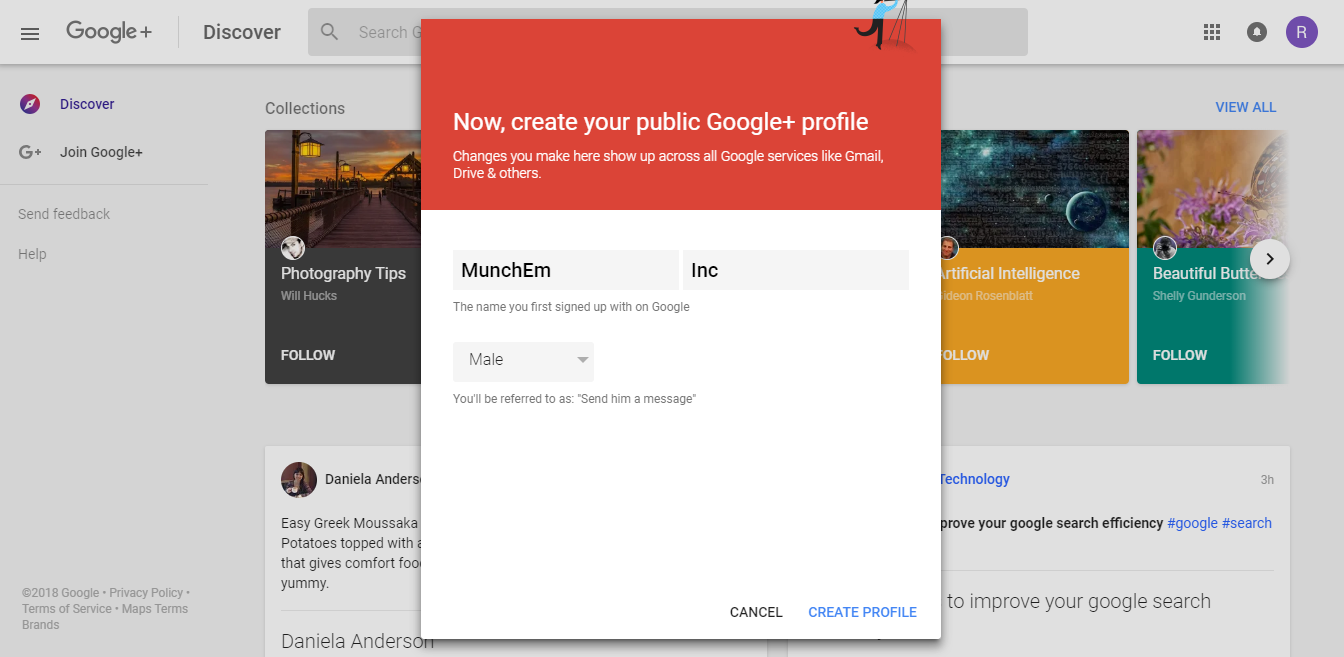Click the Join Google+ G+ icon
This screenshot has height=657, width=1344.
(x=30, y=152)
